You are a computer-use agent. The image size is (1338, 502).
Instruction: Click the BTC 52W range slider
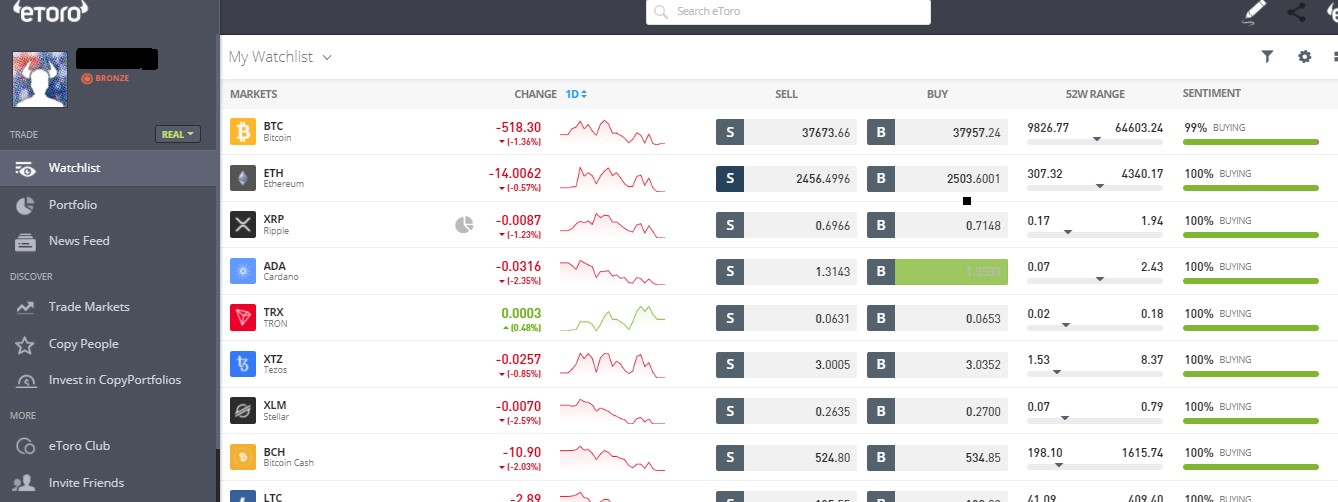1095,139
